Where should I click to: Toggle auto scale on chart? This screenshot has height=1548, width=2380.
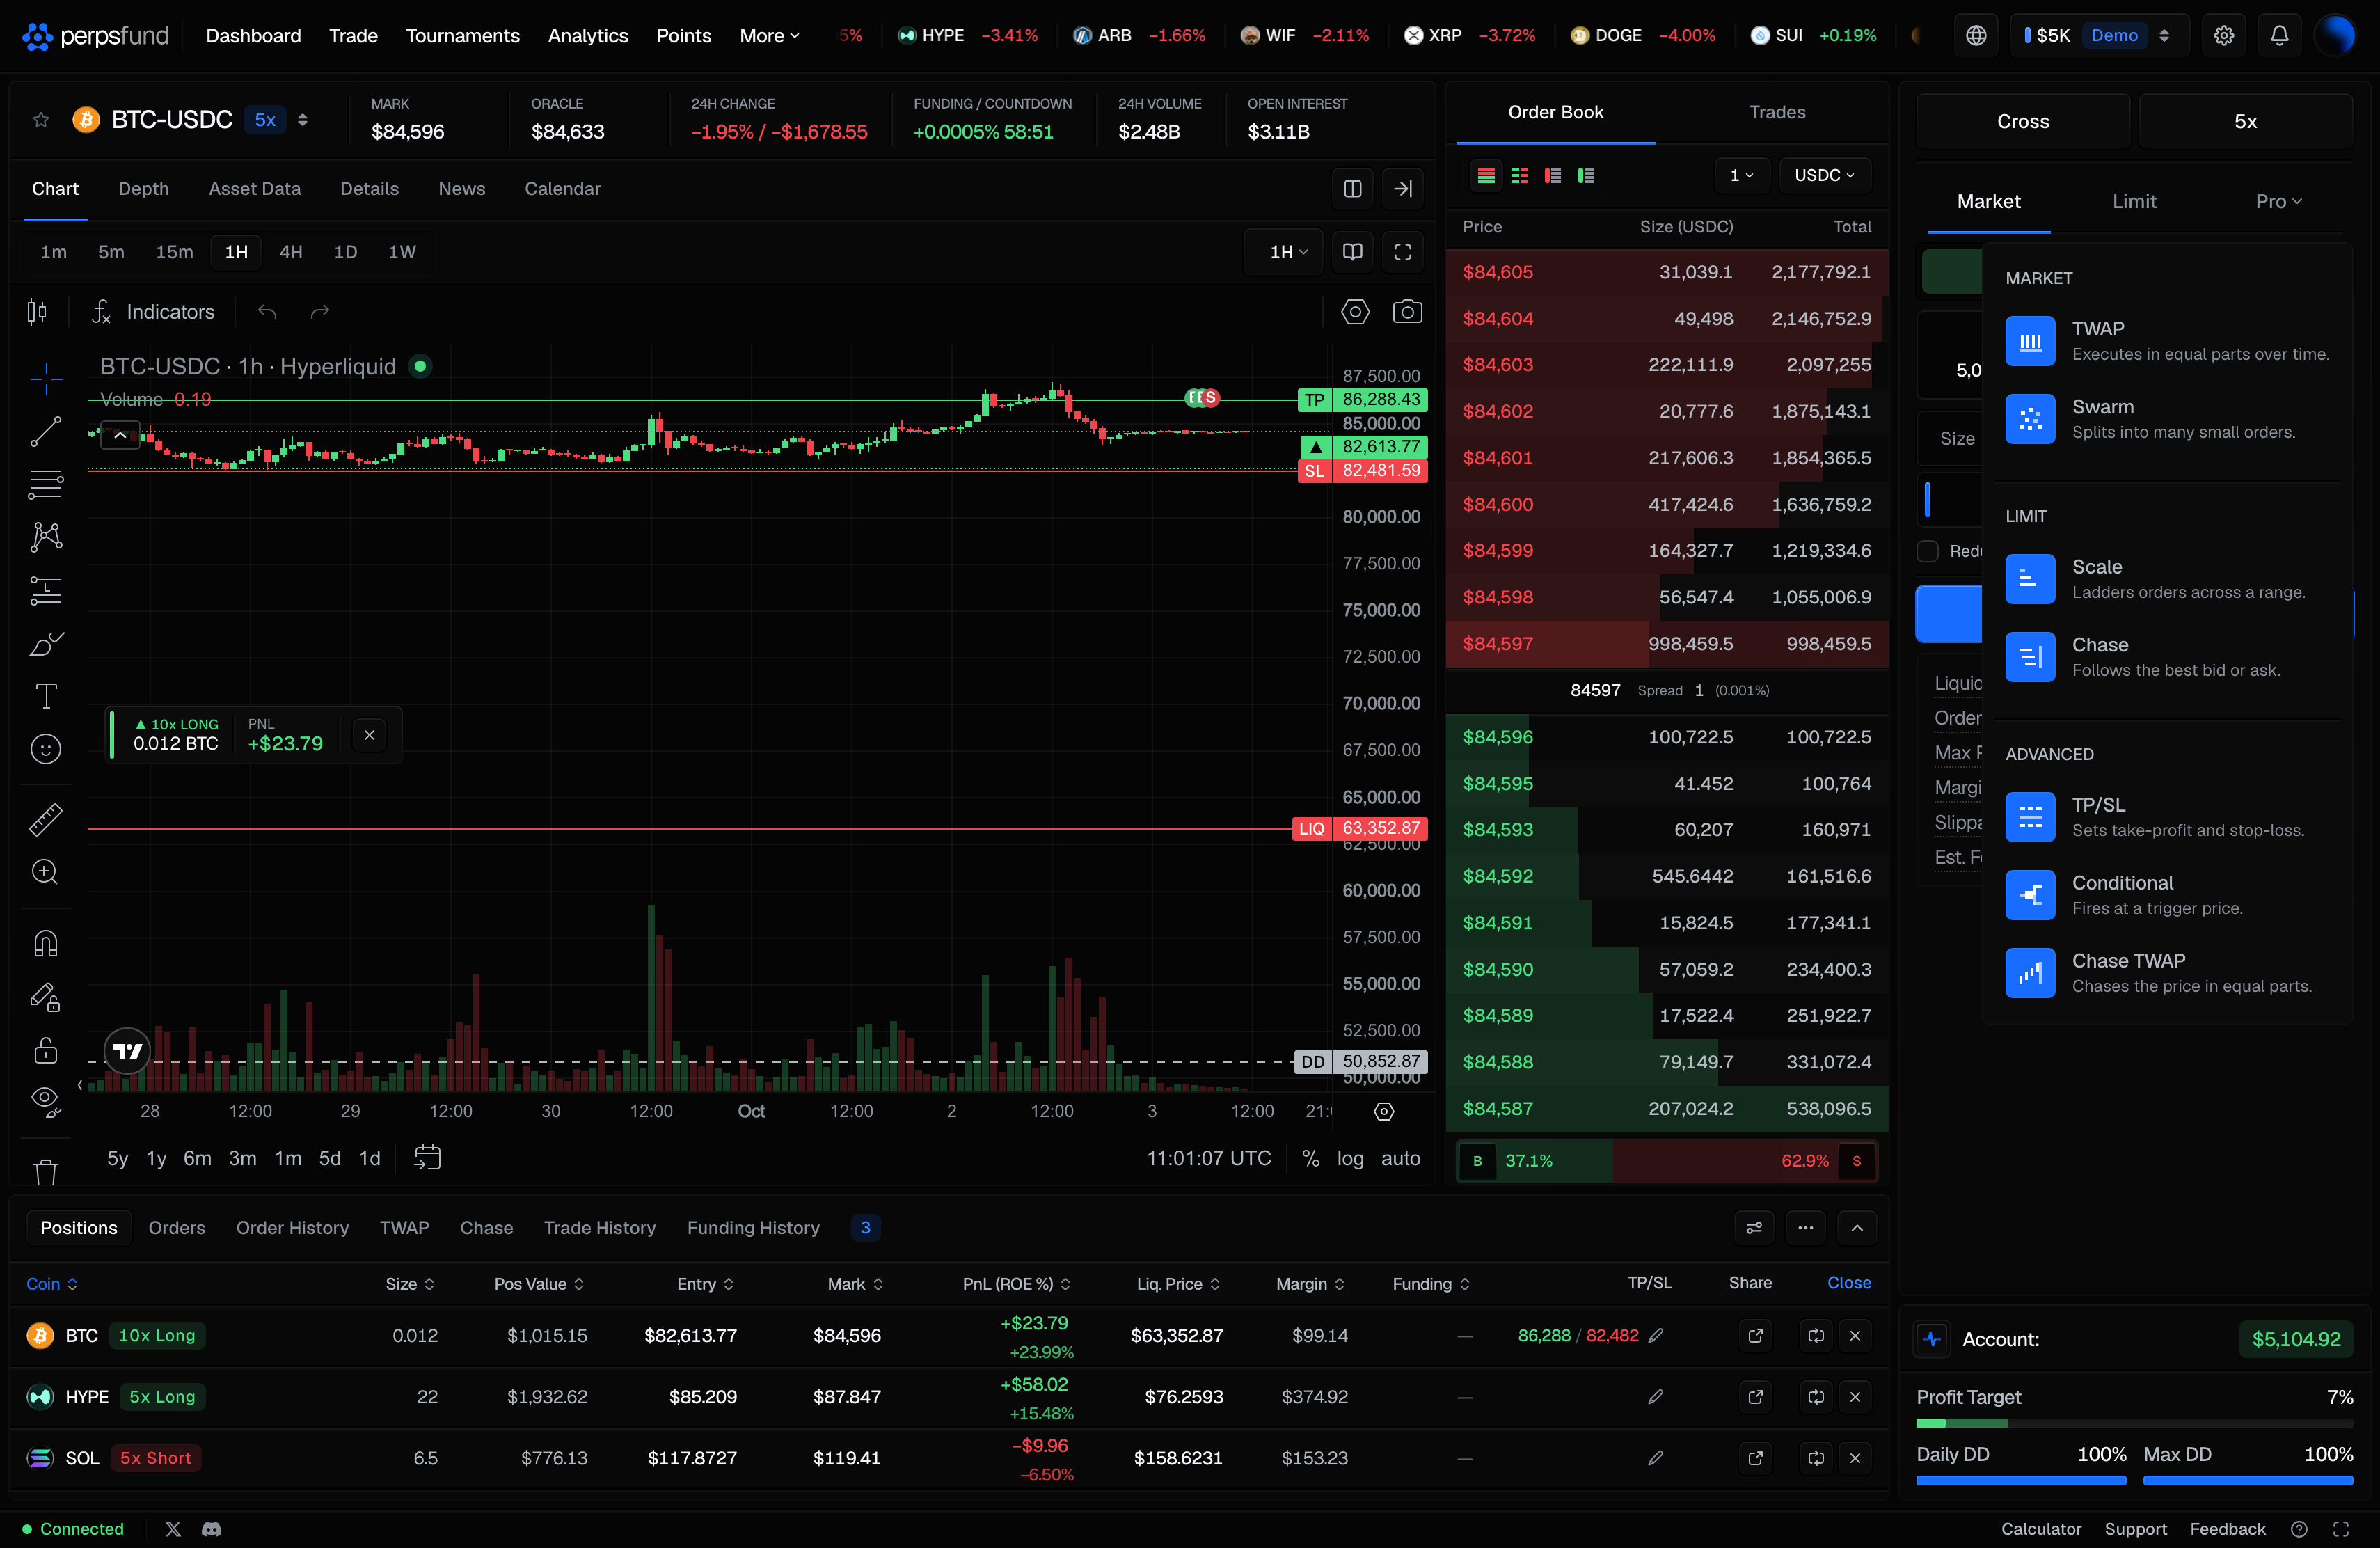point(1400,1158)
